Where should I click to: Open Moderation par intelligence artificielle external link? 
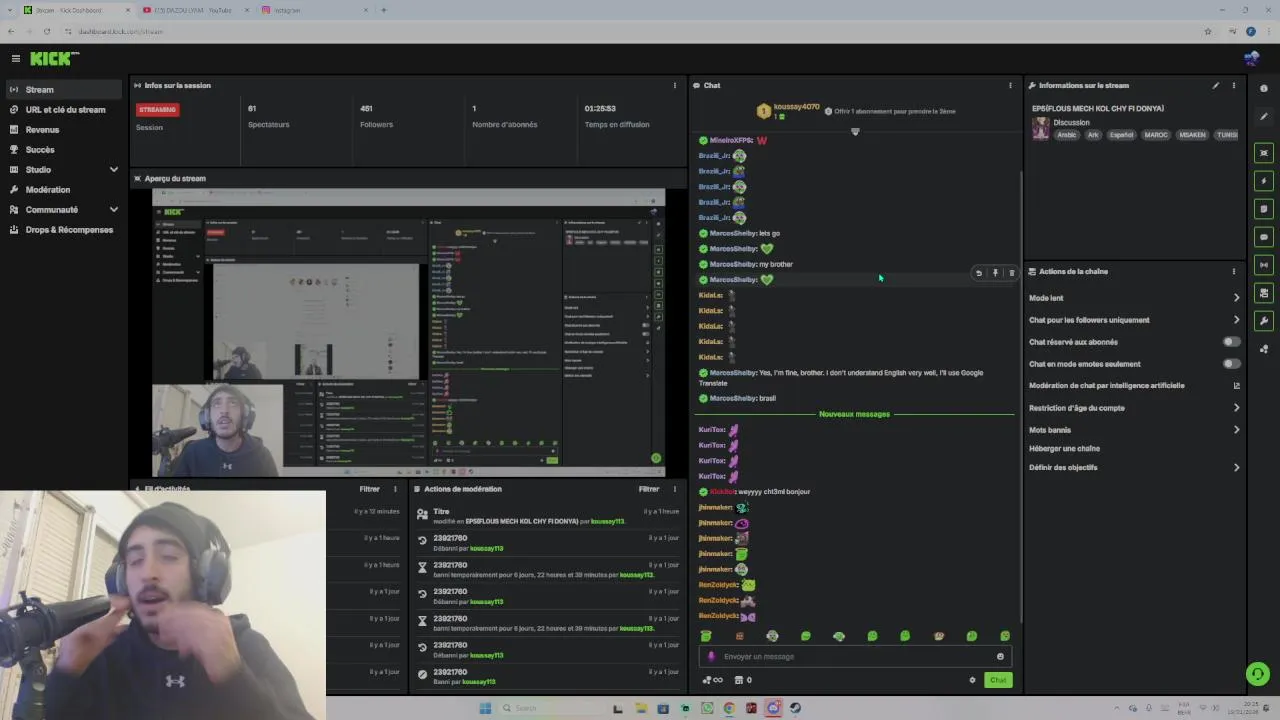pos(1236,385)
